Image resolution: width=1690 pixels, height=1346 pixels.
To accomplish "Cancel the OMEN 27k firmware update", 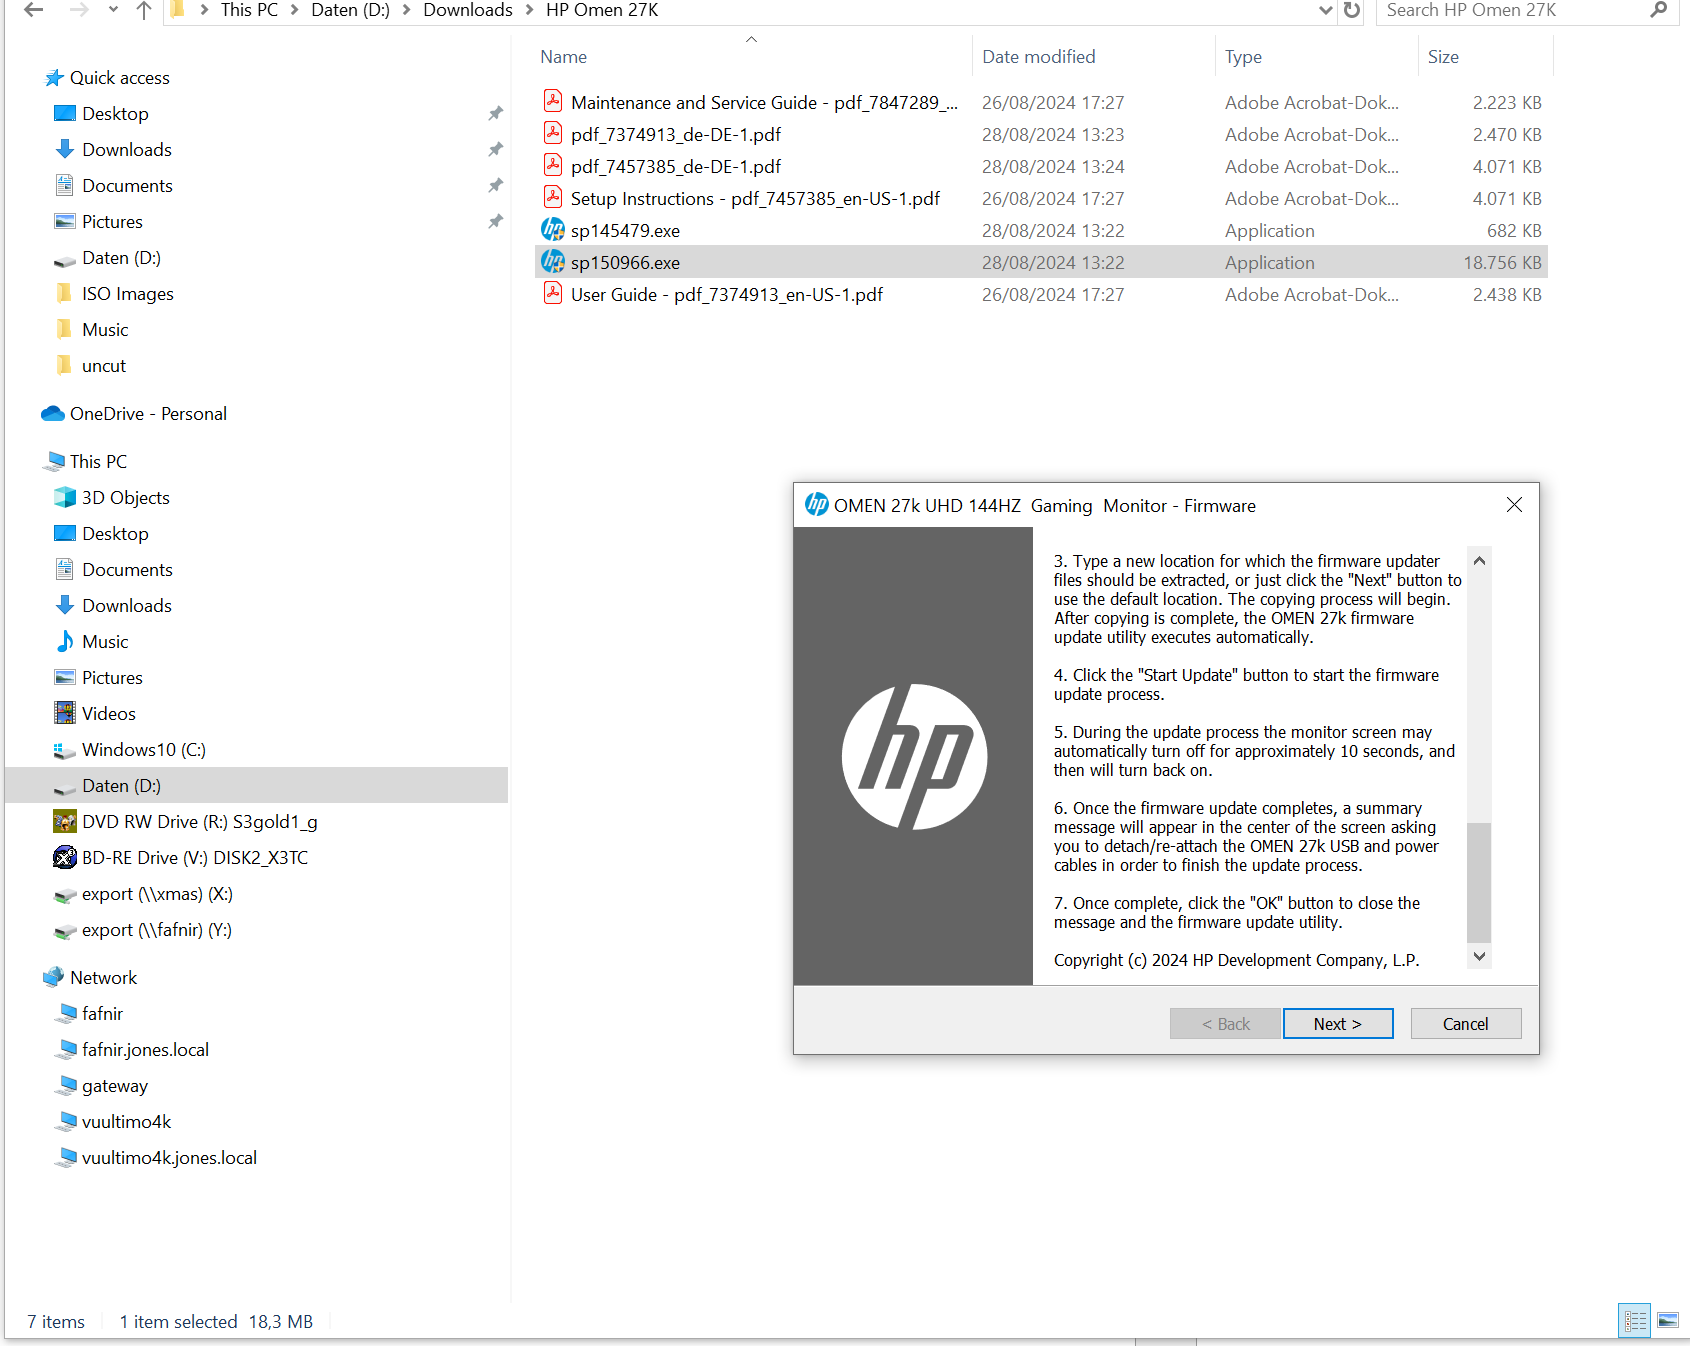I will 1465,1023.
